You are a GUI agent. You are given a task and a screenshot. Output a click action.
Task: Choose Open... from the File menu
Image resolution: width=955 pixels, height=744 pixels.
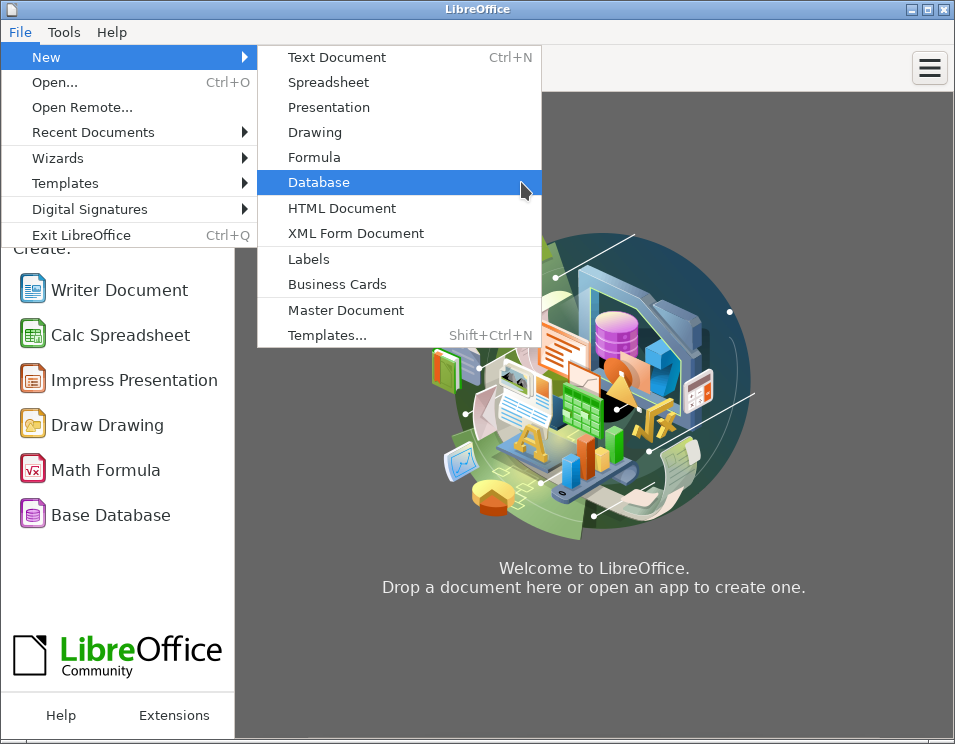pos(129,82)
